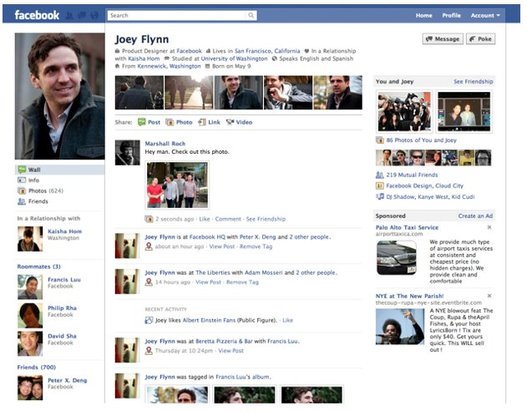Click the Post share icon
Viewport: 527px width, 411px height.
[141, 122]
